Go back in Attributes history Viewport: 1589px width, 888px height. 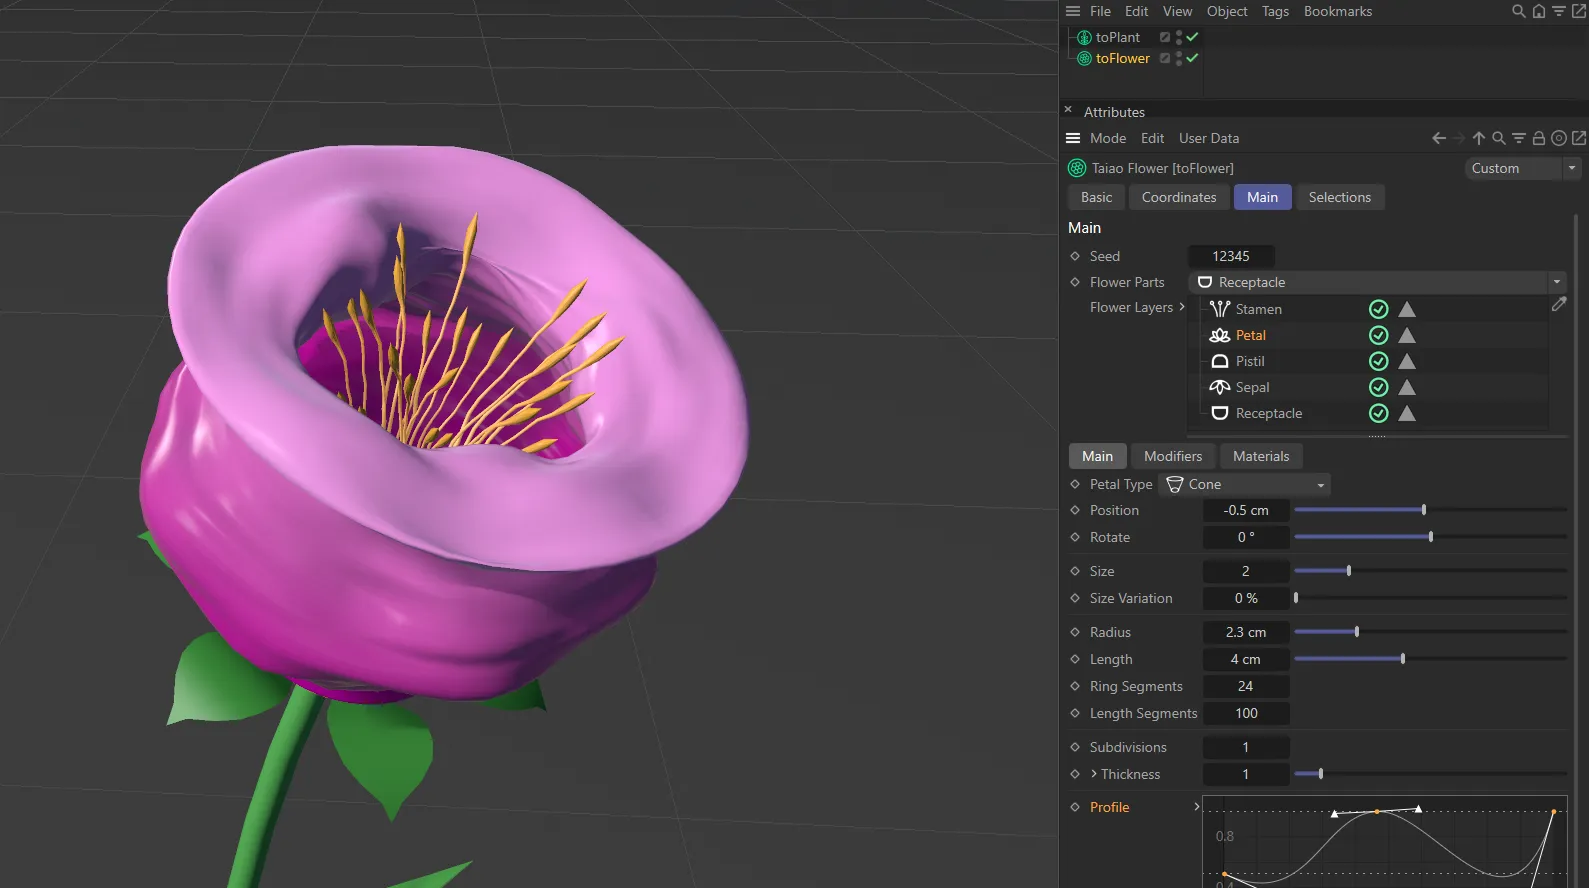click(1439, 138)
